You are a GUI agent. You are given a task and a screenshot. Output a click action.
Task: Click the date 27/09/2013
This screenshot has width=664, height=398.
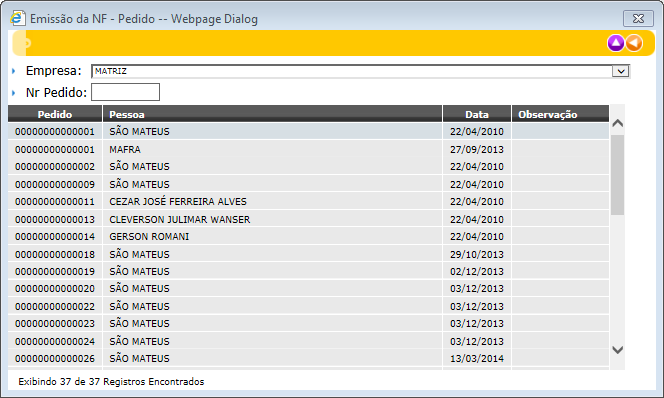477,149
